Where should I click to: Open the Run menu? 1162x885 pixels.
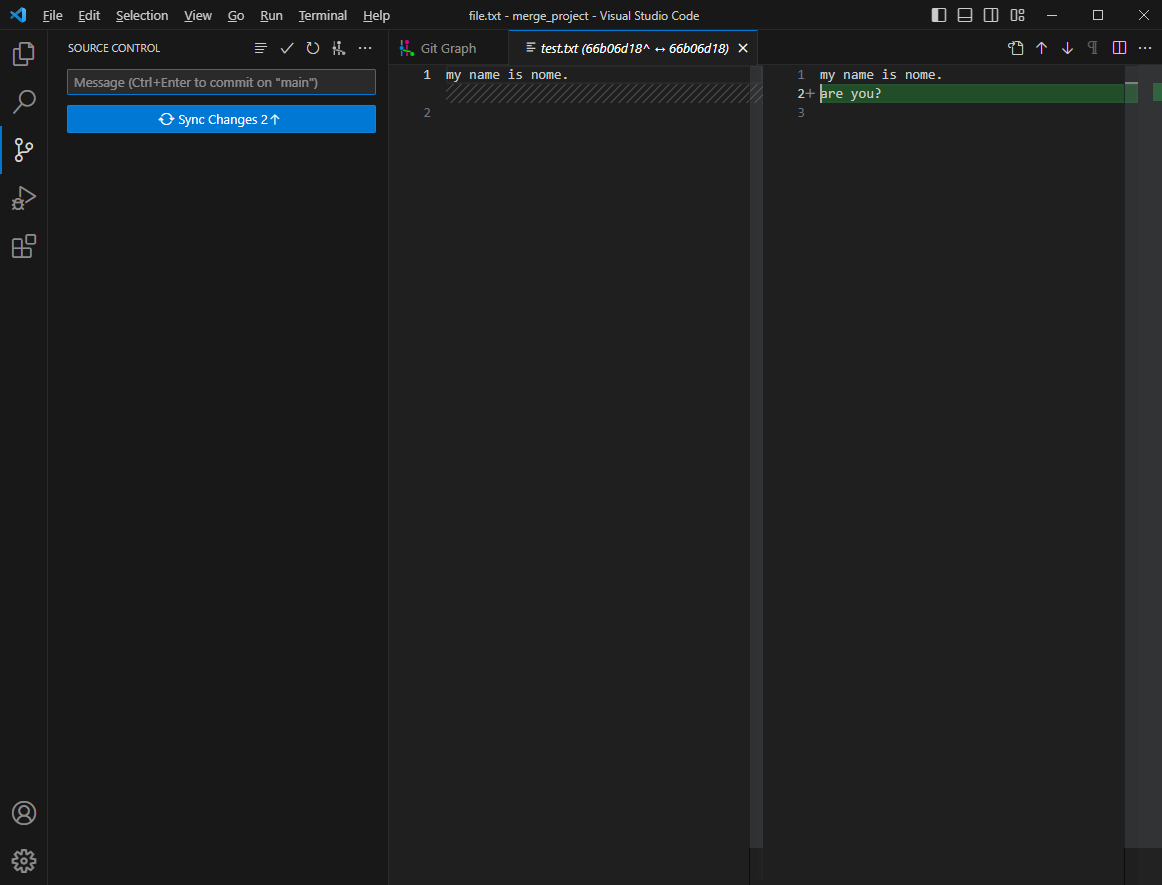pos(271,16)
